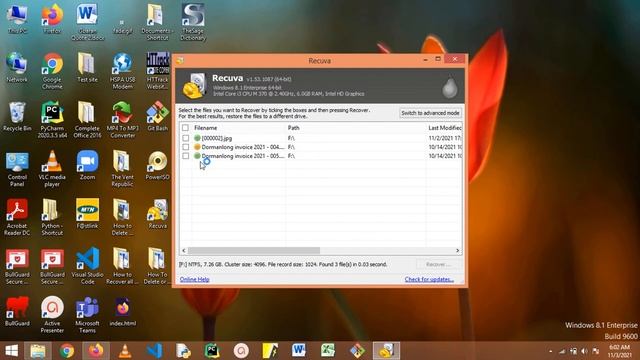Viewport: 640px width, 360px height.
Task: Select The Vent Republic folder
Action: [x=122, y=169]
